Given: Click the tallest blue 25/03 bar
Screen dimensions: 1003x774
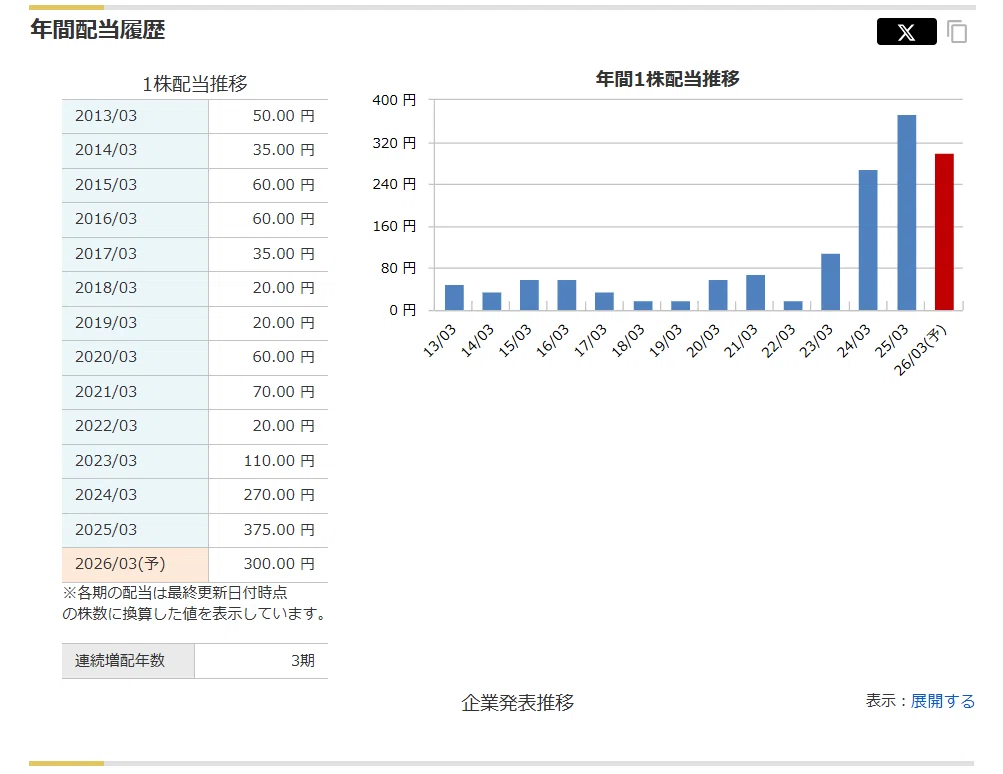Looking at the screenshot, I should click(906, 212).
